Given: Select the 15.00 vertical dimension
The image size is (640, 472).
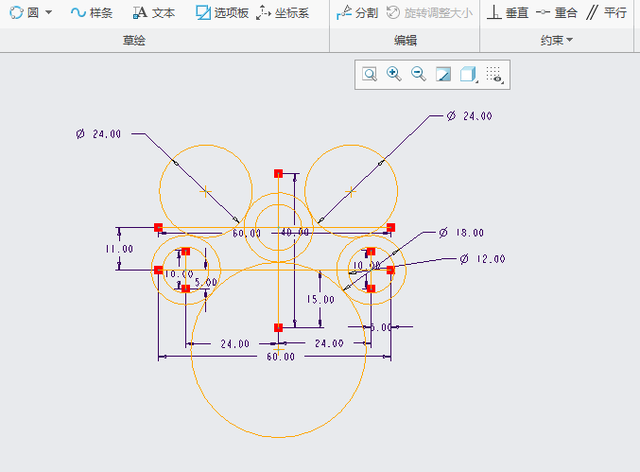Looking at the screenshot, I should point(320,299).
